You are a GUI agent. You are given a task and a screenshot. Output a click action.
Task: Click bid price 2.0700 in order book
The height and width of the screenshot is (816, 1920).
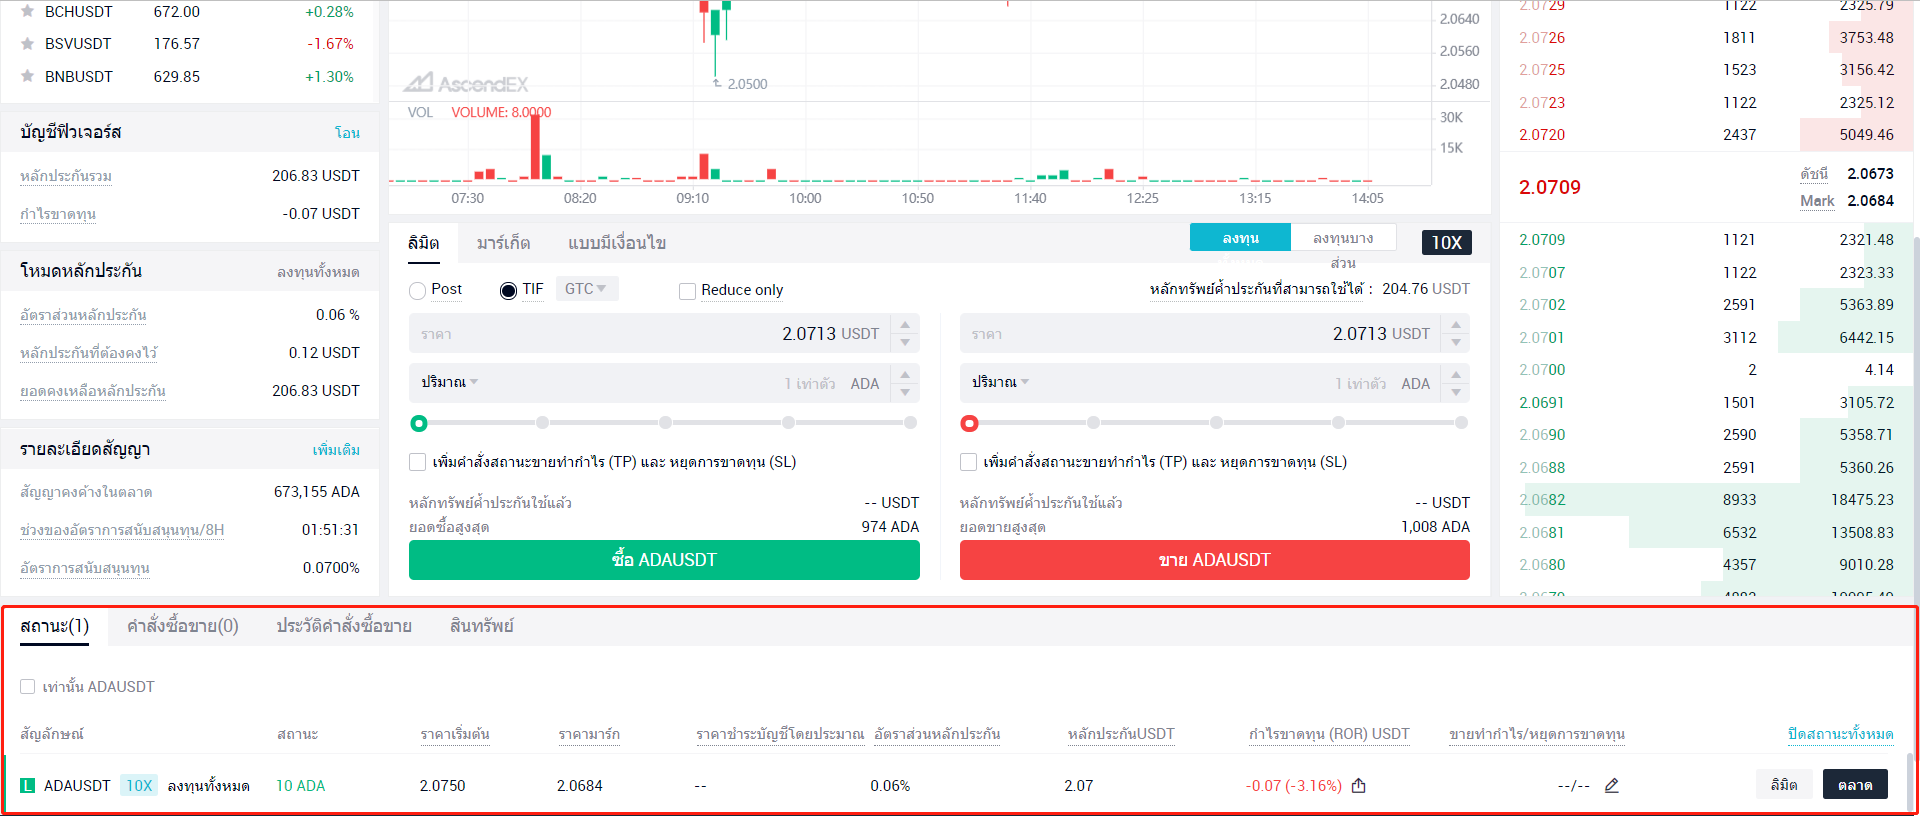pos(1542,370)
